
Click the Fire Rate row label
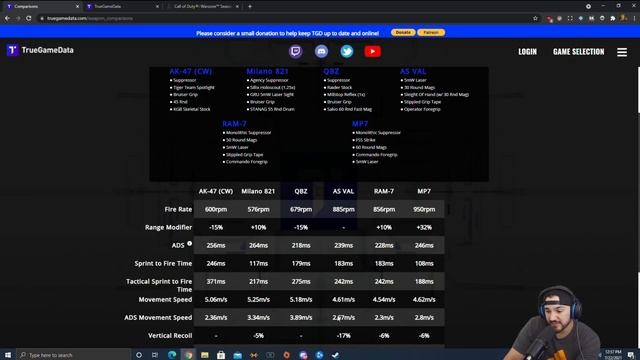[x=178, y=209]
